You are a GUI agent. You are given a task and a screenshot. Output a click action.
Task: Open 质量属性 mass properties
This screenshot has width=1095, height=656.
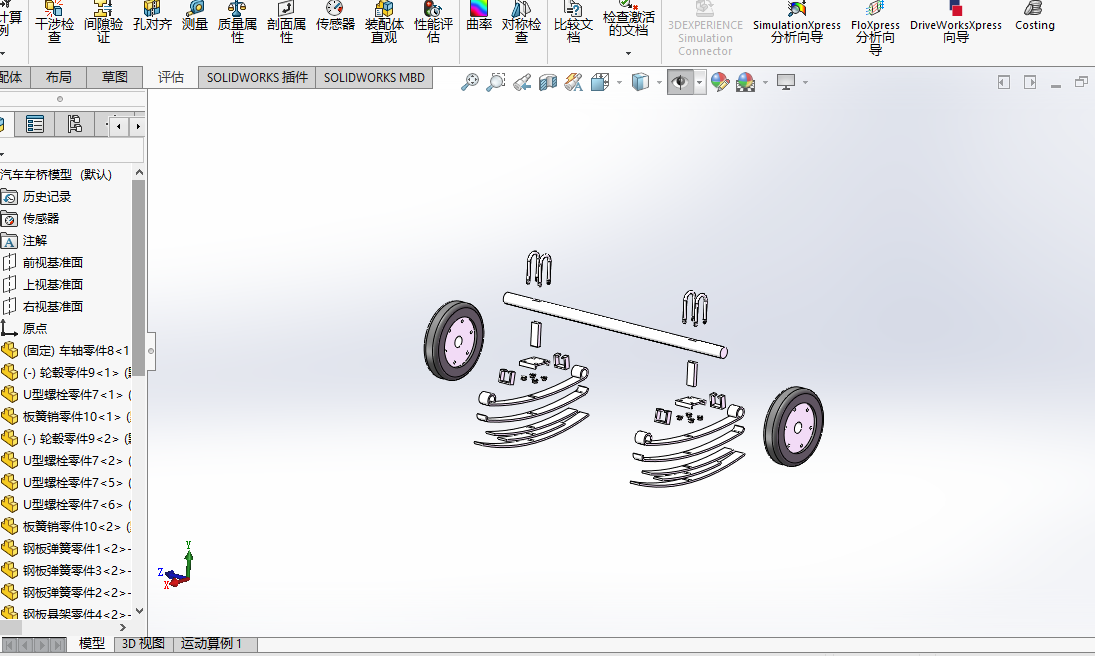(x=237, y=22)
